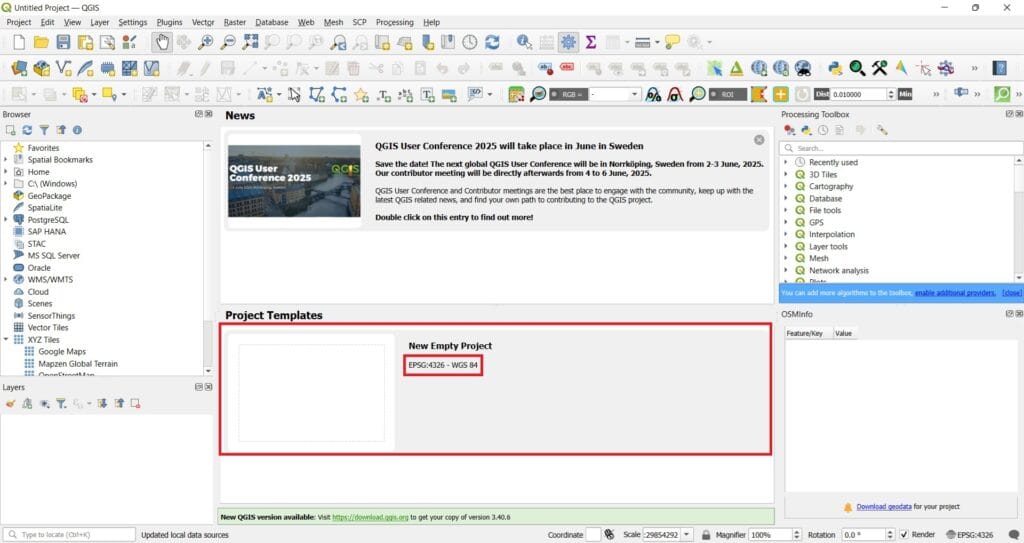This screenshot has width=1024, height=543.
Task: Refresh the Browser panel
Action: [27, 130]
